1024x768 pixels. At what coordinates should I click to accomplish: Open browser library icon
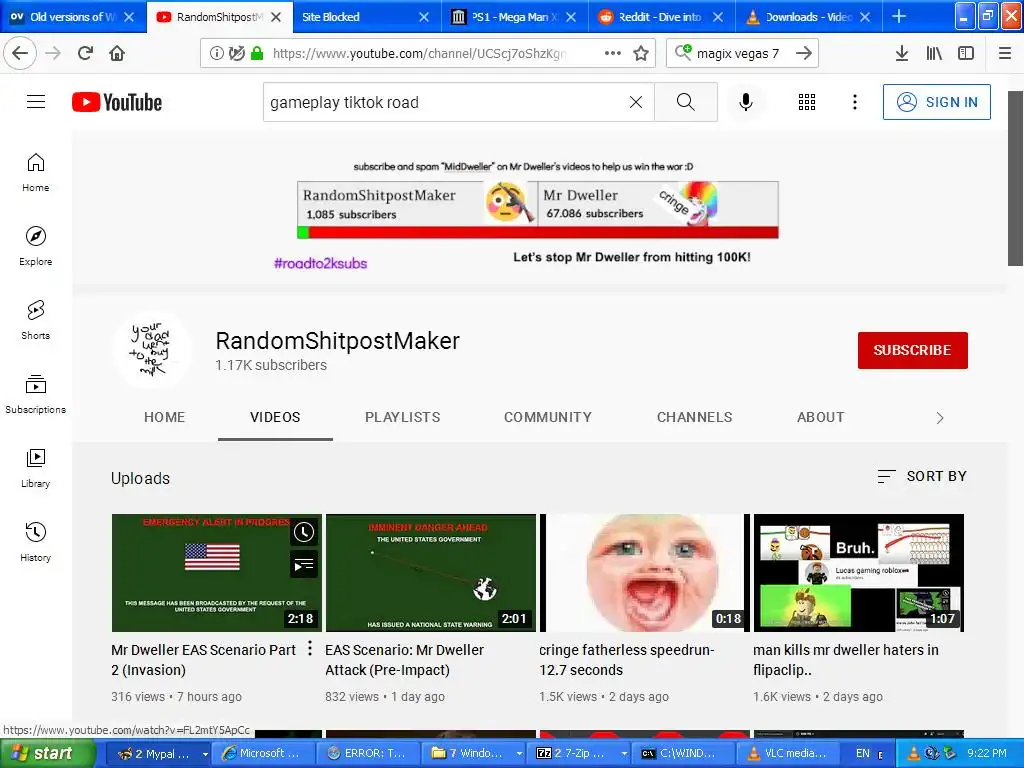[934, 53]
